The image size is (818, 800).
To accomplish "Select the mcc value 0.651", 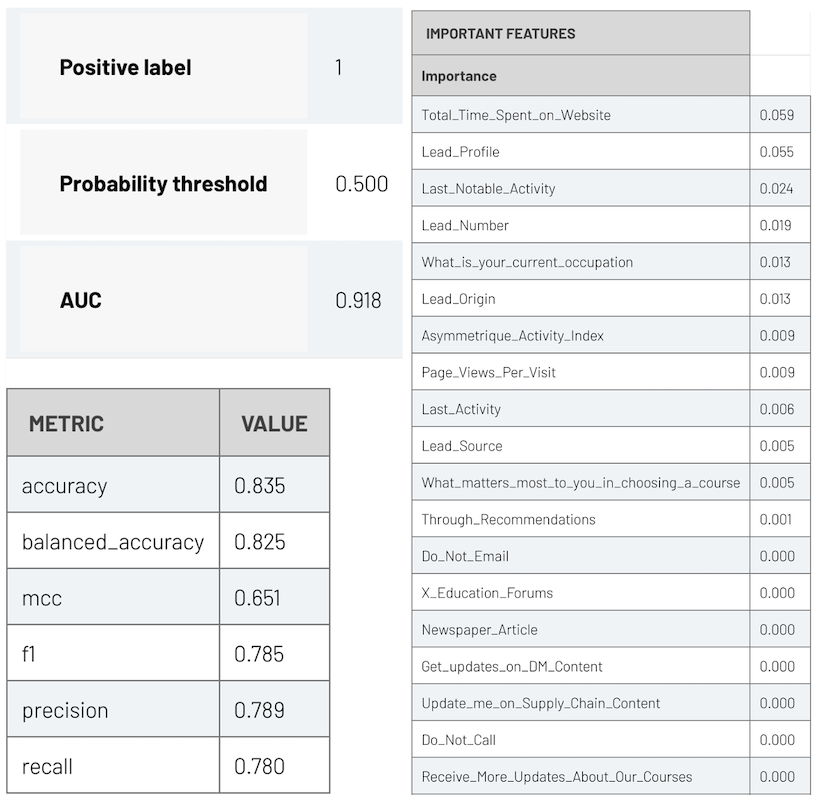I will (x=257, y=598).
